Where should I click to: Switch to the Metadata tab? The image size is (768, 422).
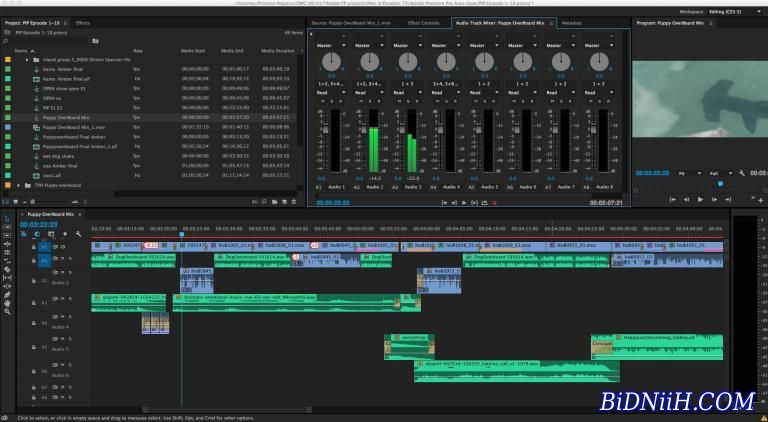tap(572, 23)
